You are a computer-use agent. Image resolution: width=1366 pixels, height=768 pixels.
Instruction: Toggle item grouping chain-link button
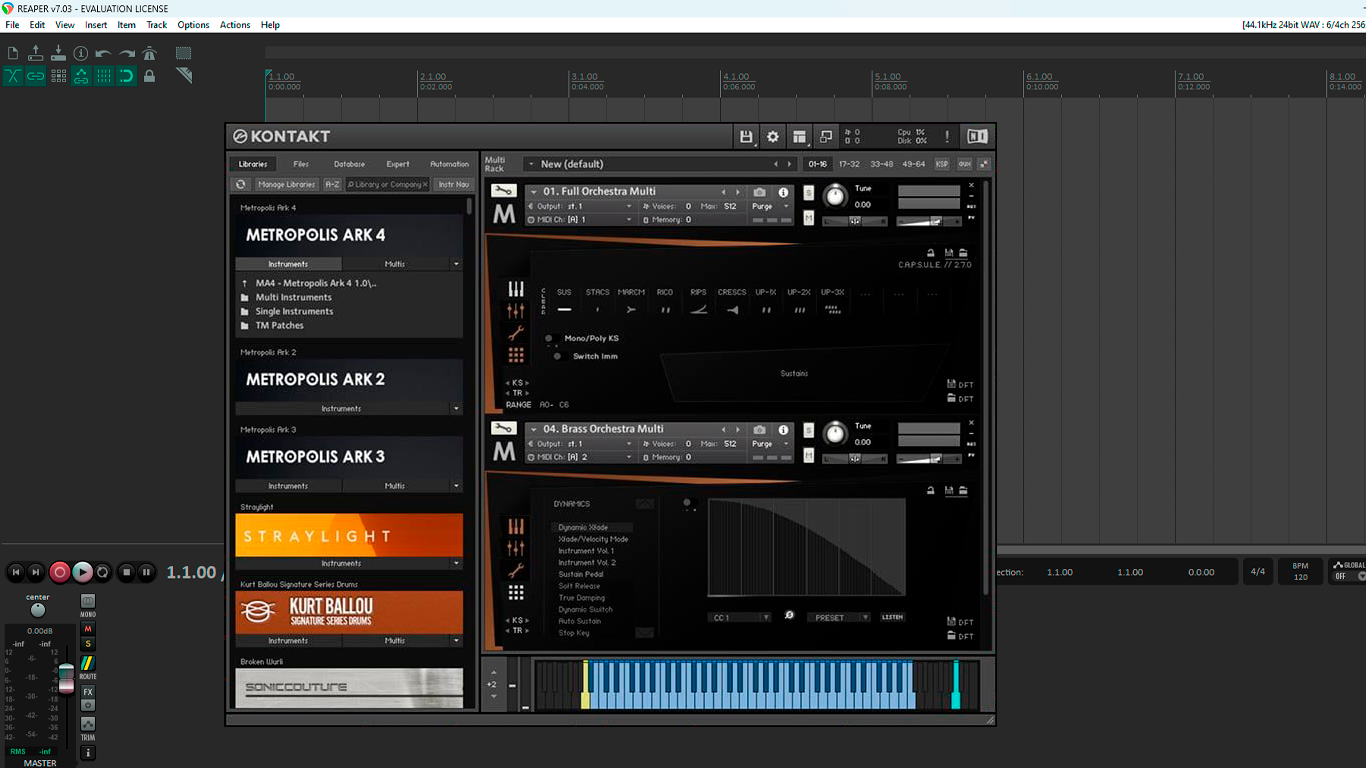click(36, 76)
